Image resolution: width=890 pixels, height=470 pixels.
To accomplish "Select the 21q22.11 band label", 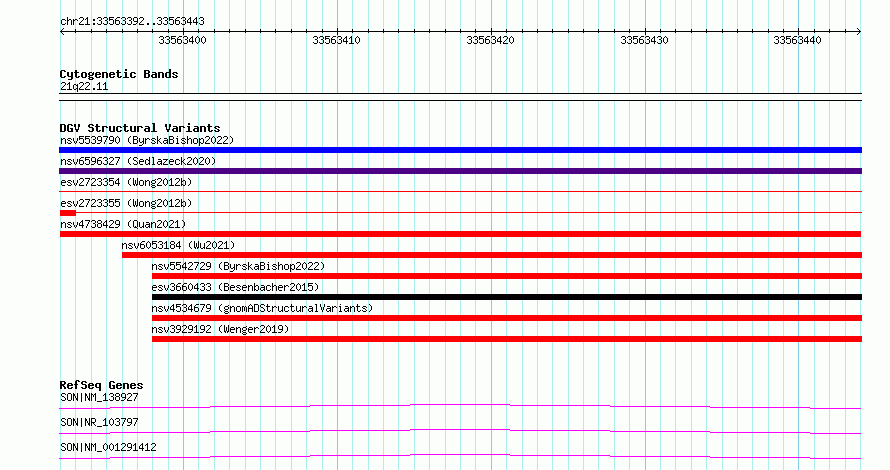I will [x=84, y=87].
